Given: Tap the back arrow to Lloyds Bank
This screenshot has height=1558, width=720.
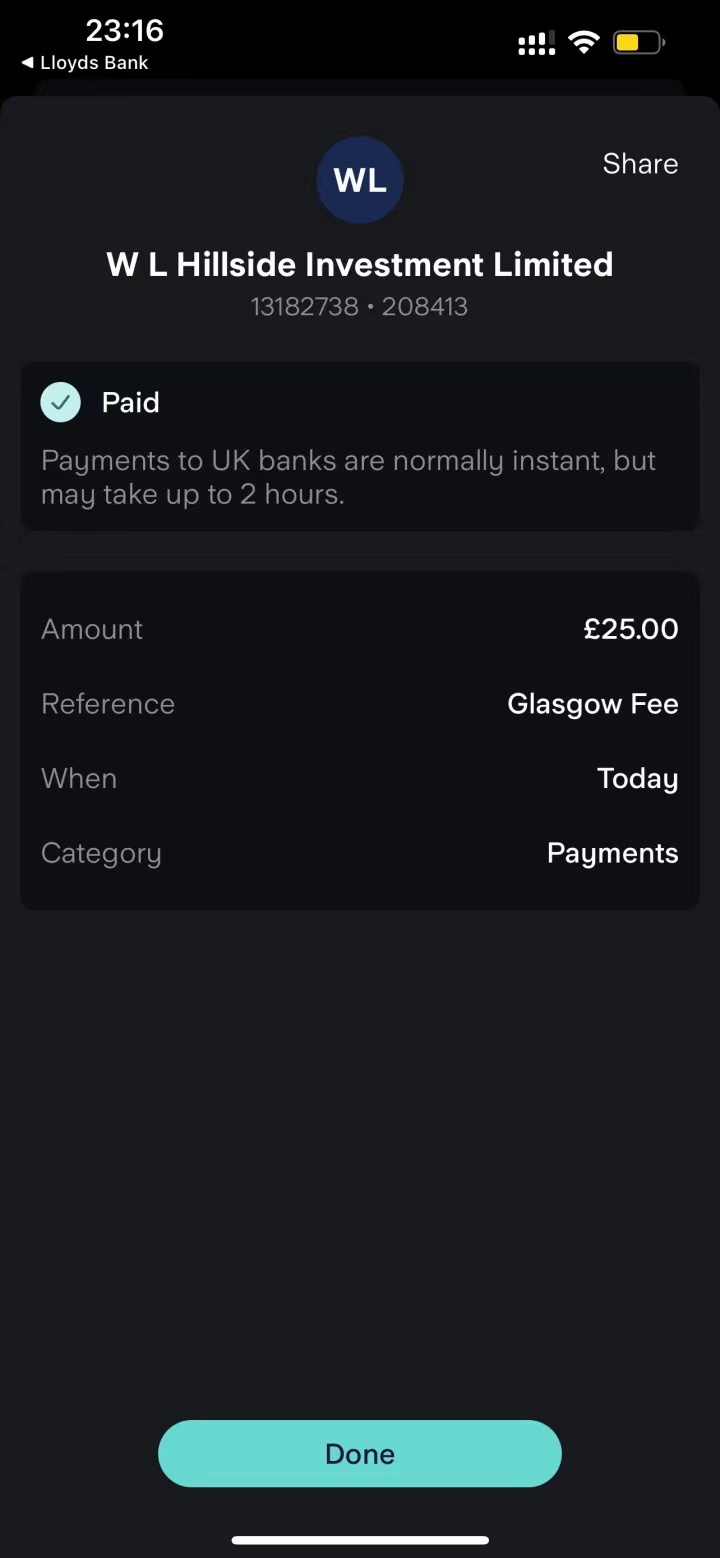Looking at the screenshot, I should [27, 63].
